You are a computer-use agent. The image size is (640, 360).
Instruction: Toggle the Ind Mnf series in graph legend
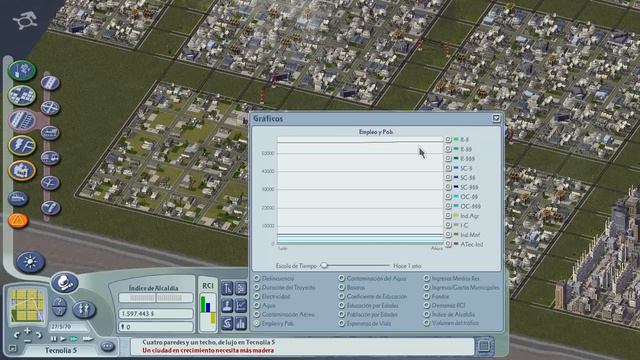448,235
